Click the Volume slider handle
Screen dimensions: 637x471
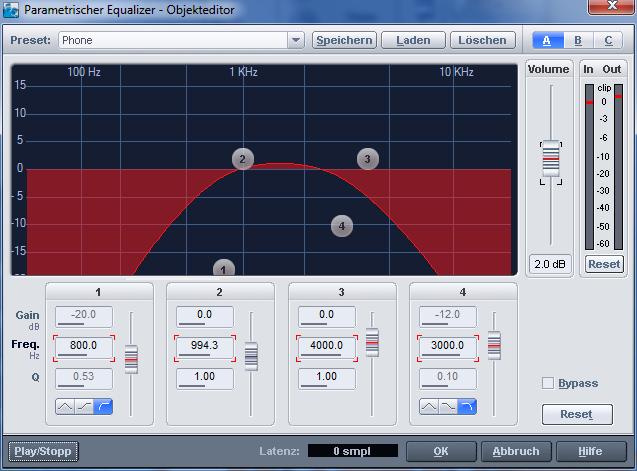coord(551,159)
